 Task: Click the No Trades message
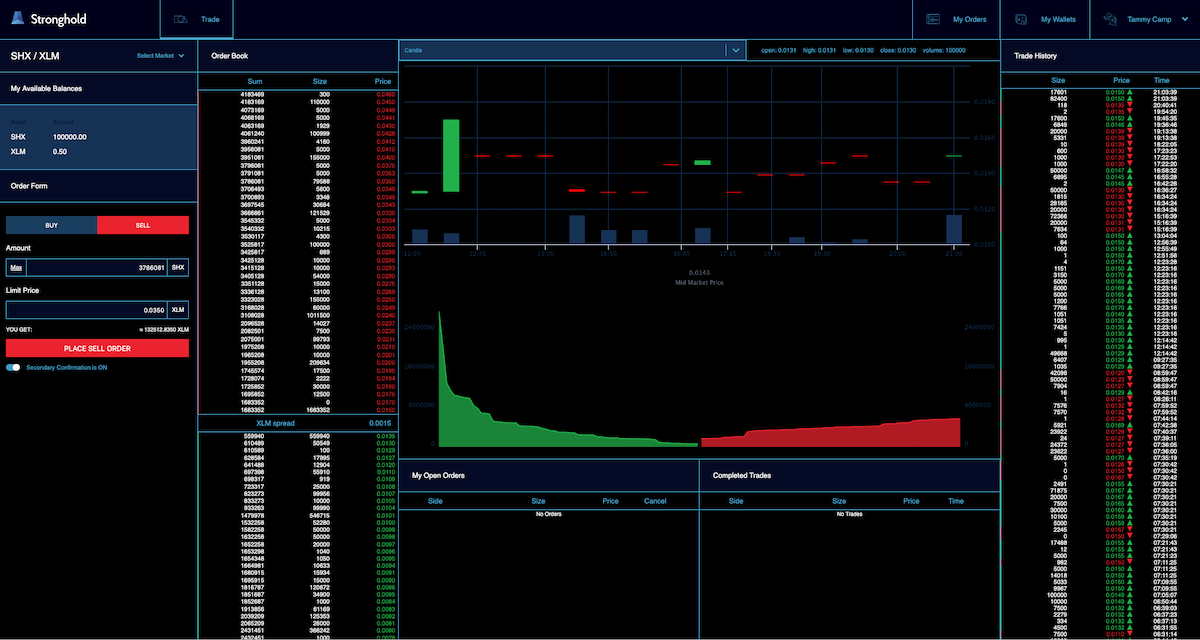[x=849, y=514]
